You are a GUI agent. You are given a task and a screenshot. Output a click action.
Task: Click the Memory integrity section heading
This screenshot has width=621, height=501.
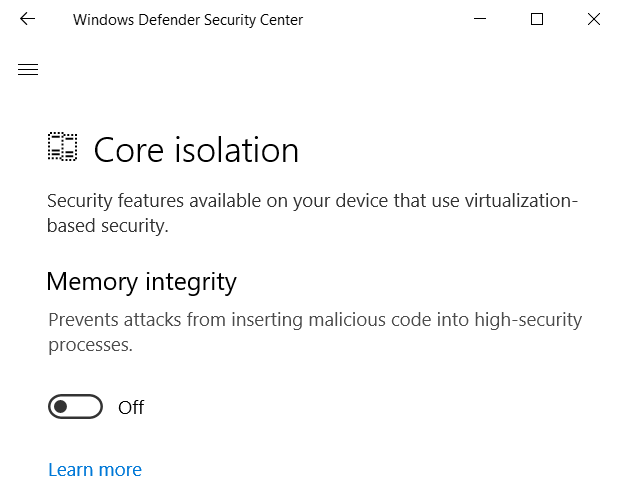point(141,282)
